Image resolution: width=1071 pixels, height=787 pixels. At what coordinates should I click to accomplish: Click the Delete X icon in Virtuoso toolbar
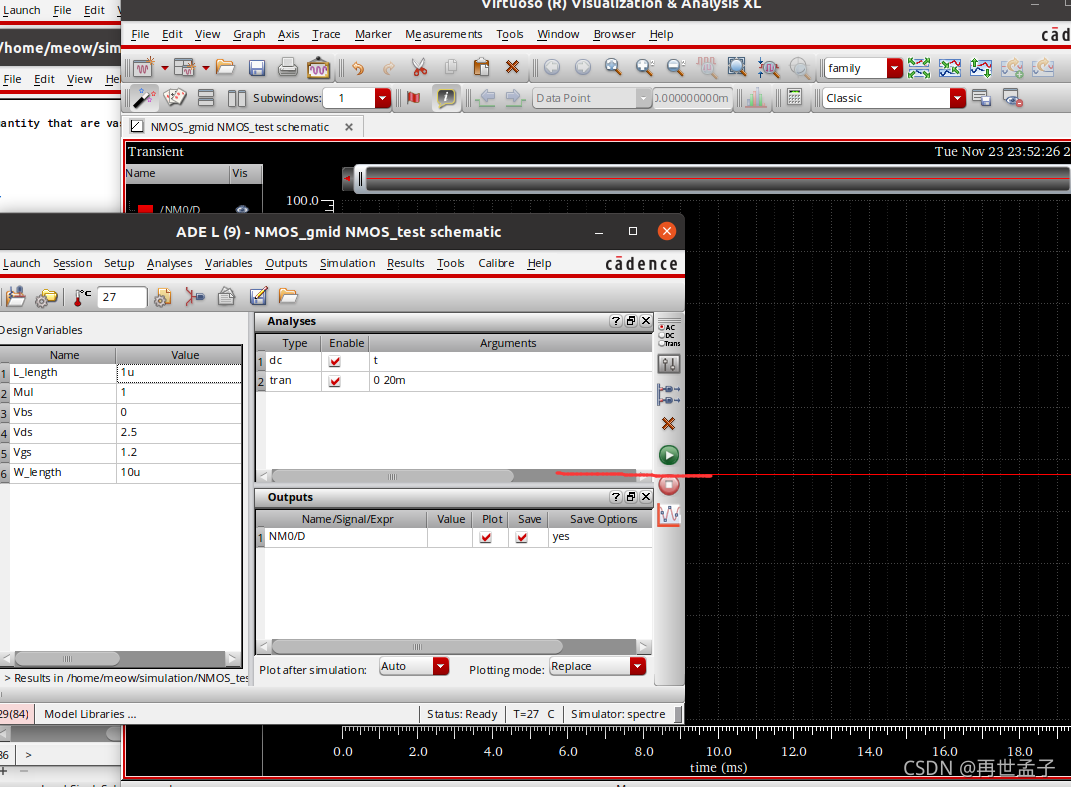(x=512, y=67)
